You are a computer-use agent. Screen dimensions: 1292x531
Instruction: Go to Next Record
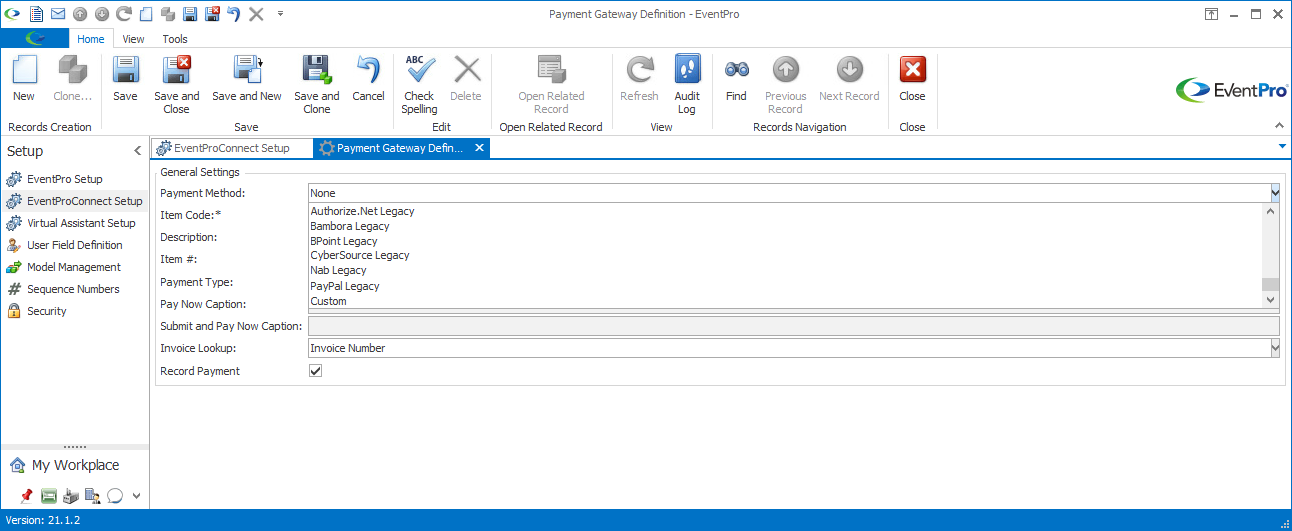pyautogui.click(x=849, y=79)
